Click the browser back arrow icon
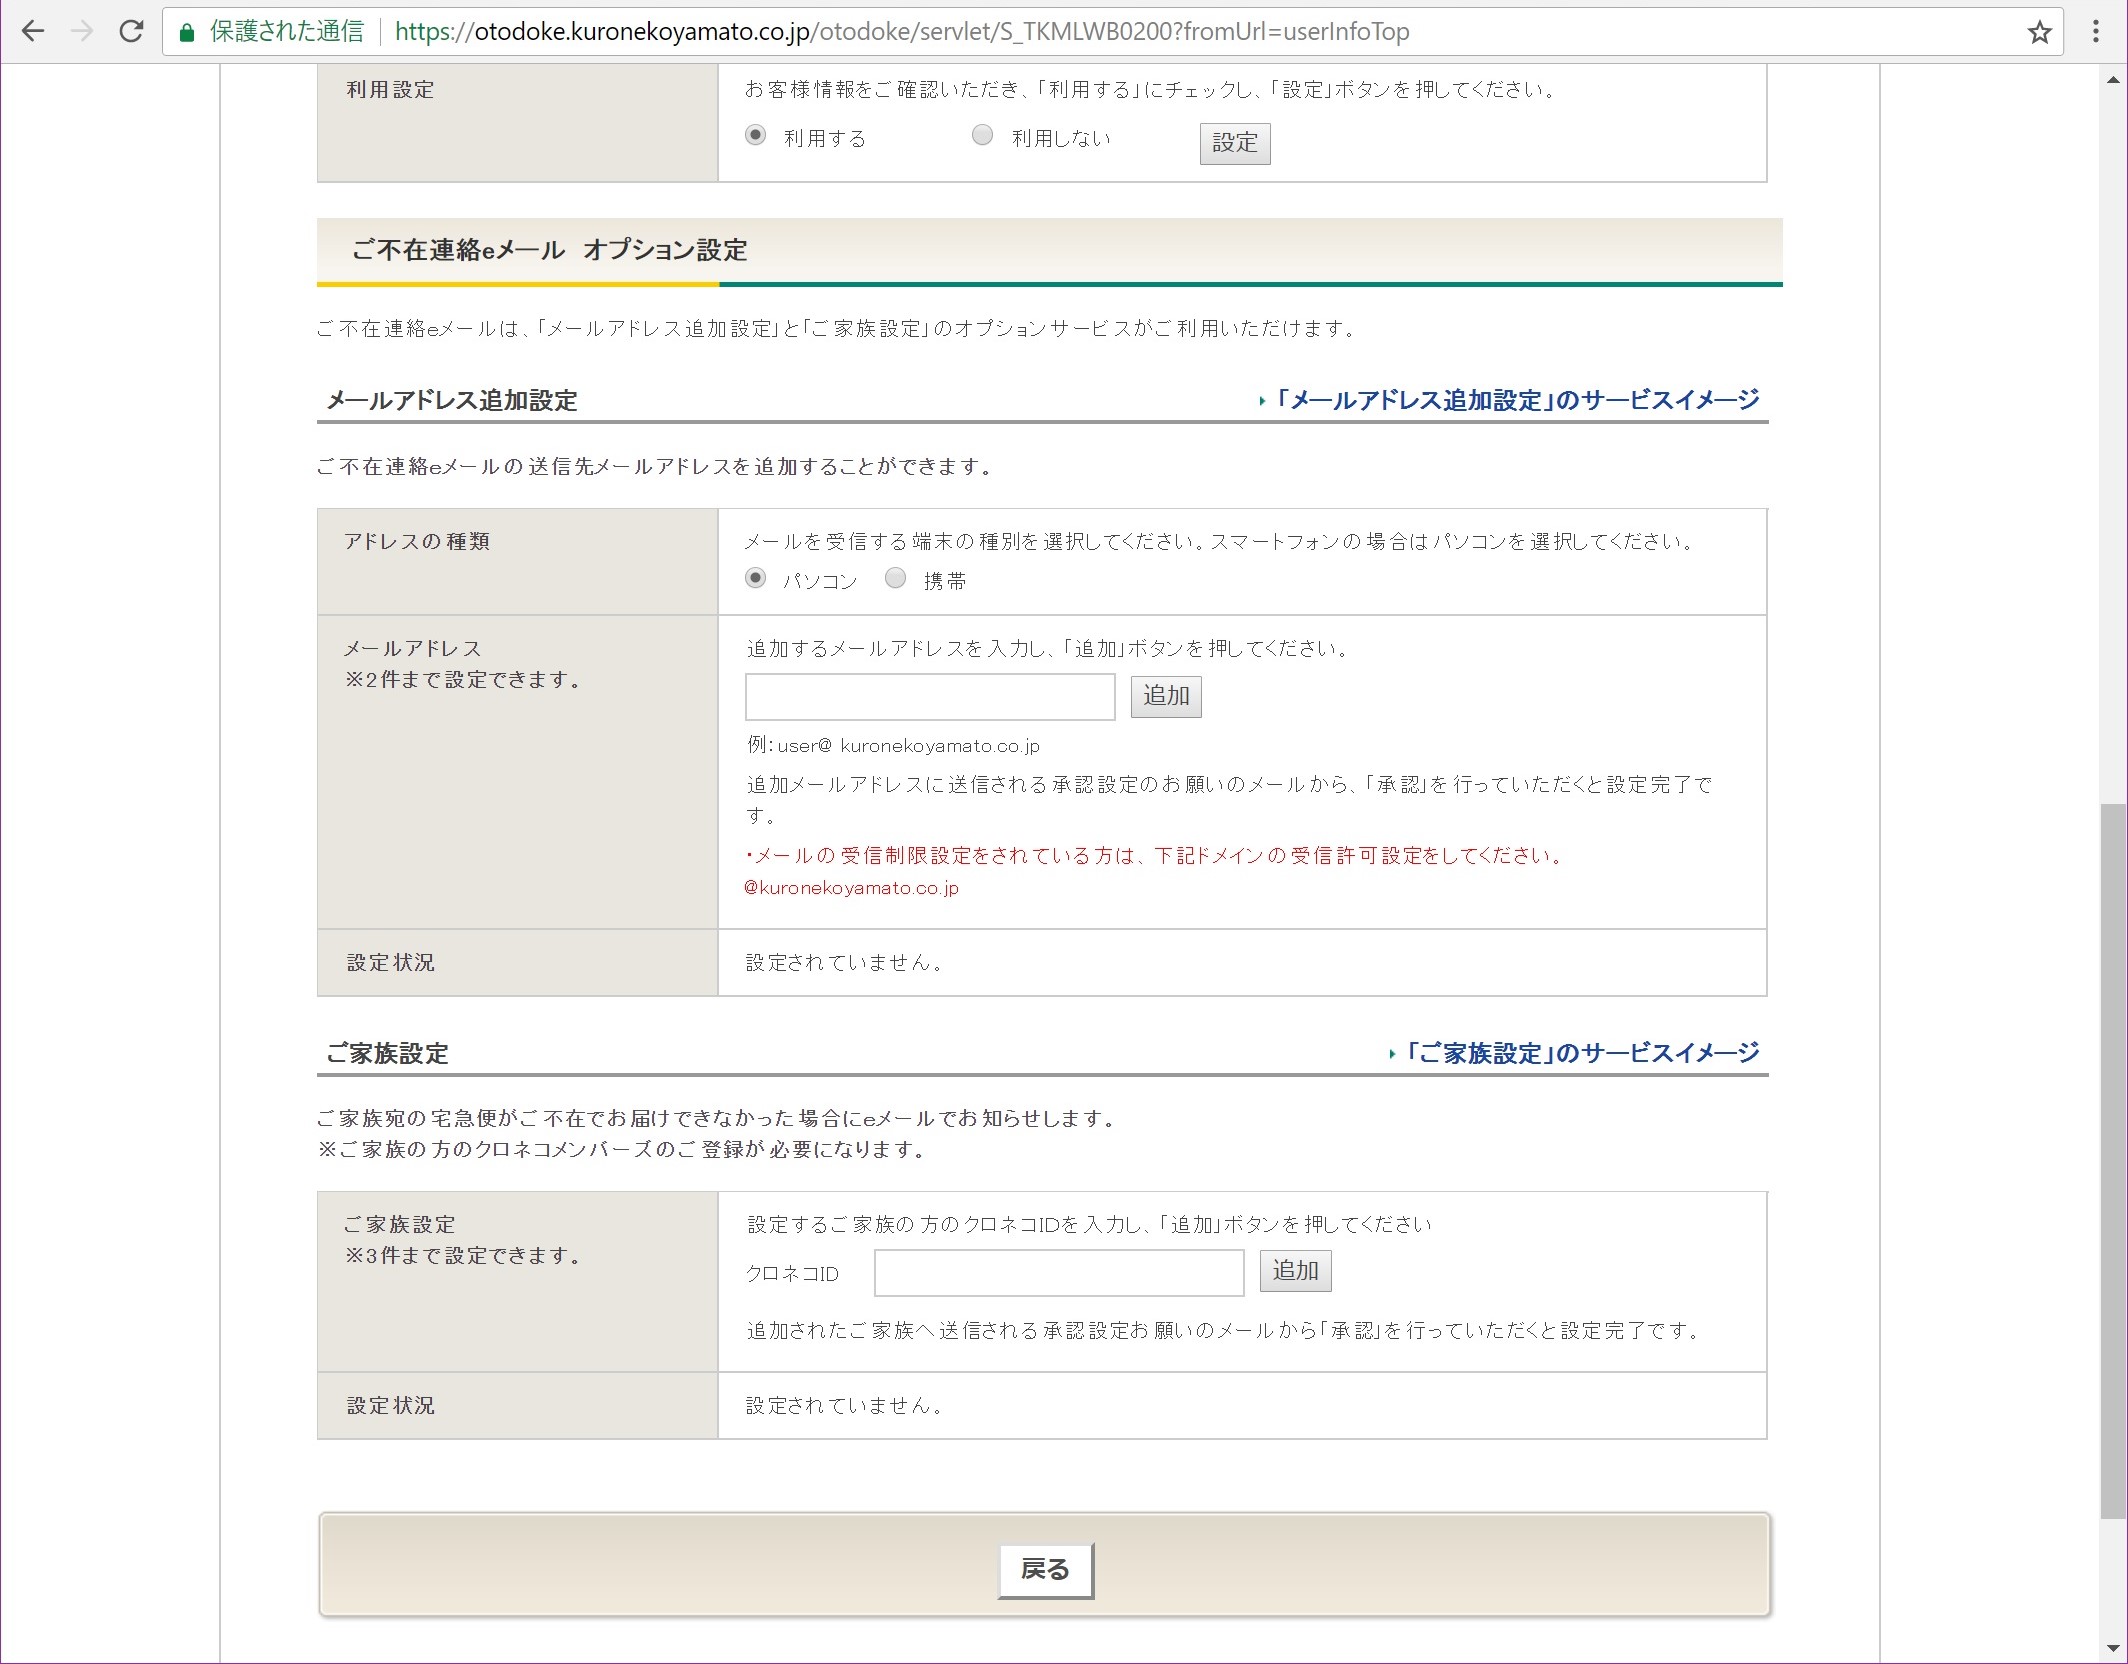 click(33, 32)
